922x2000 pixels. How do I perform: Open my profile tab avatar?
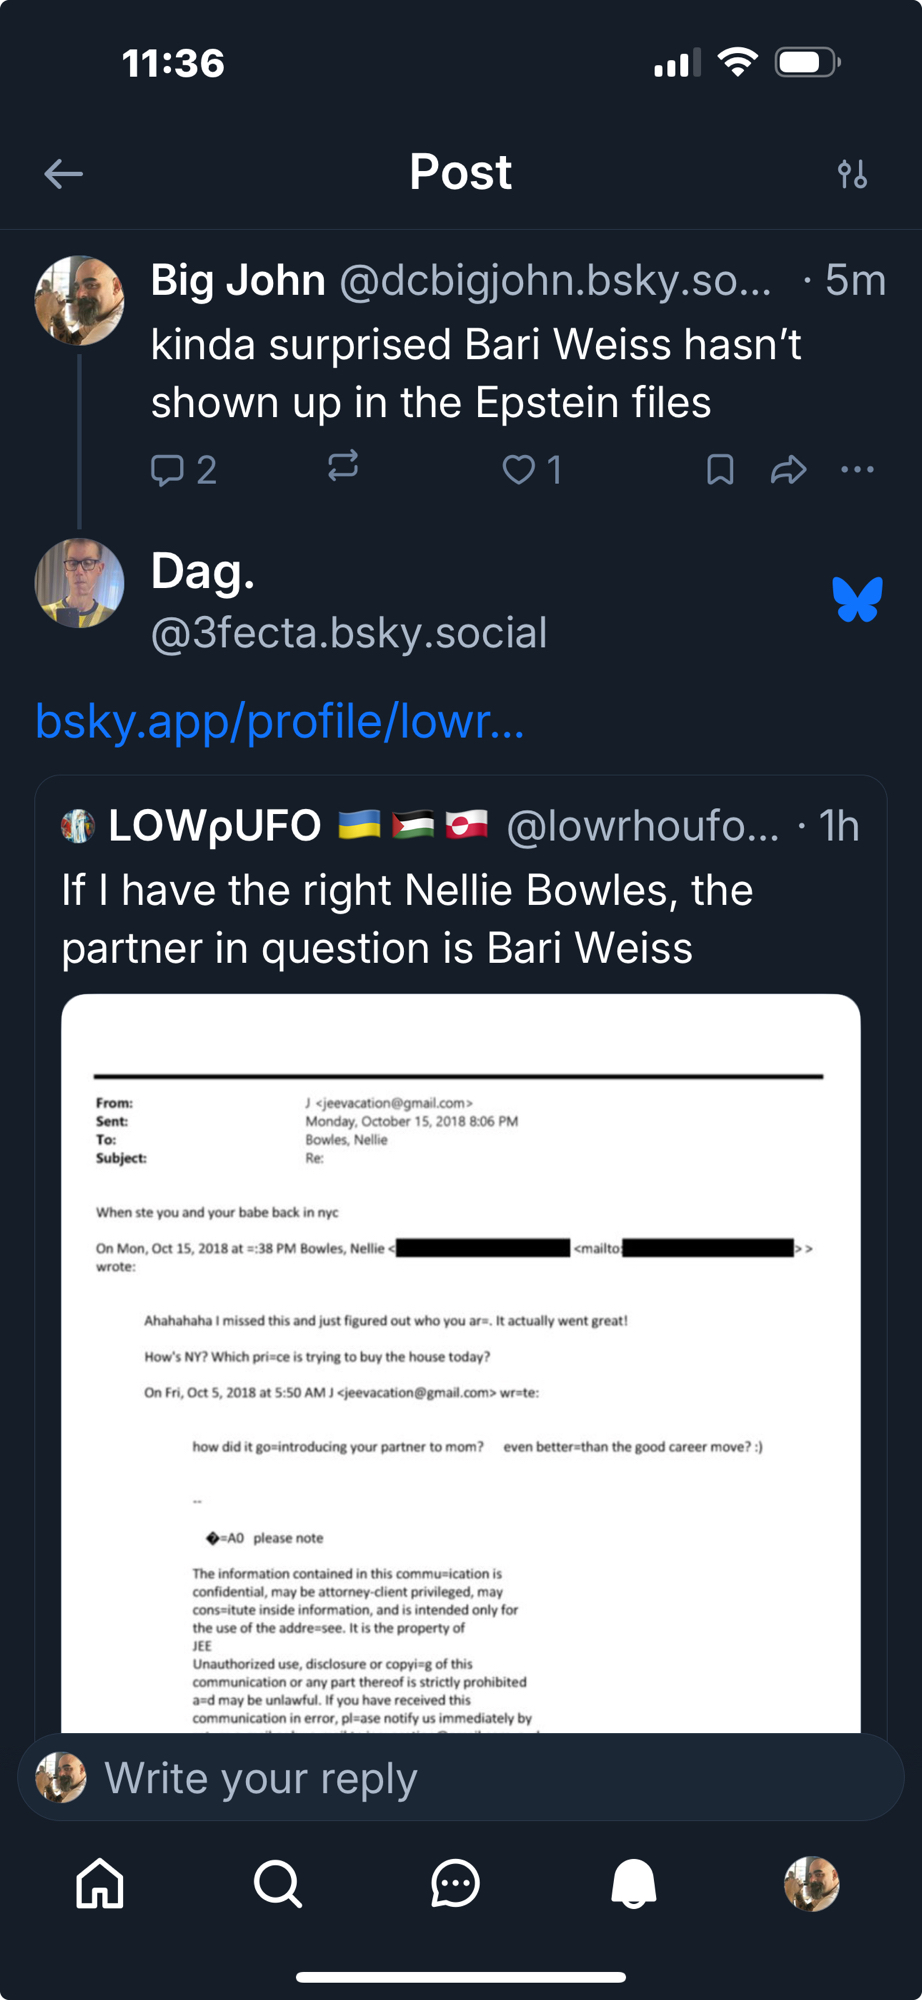[811, 1884]
